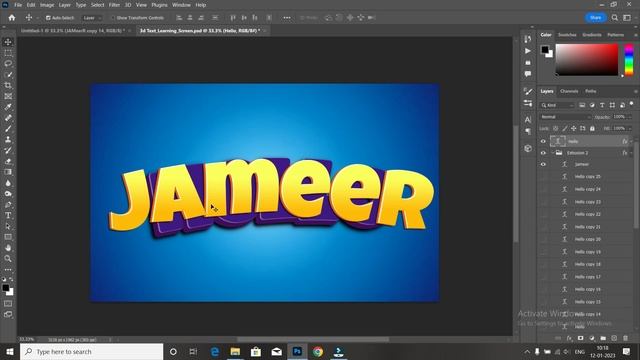This screenshot has width=640, height=360.
Task: Open Chrome from the taskbar
Action: tap(318, 351)
